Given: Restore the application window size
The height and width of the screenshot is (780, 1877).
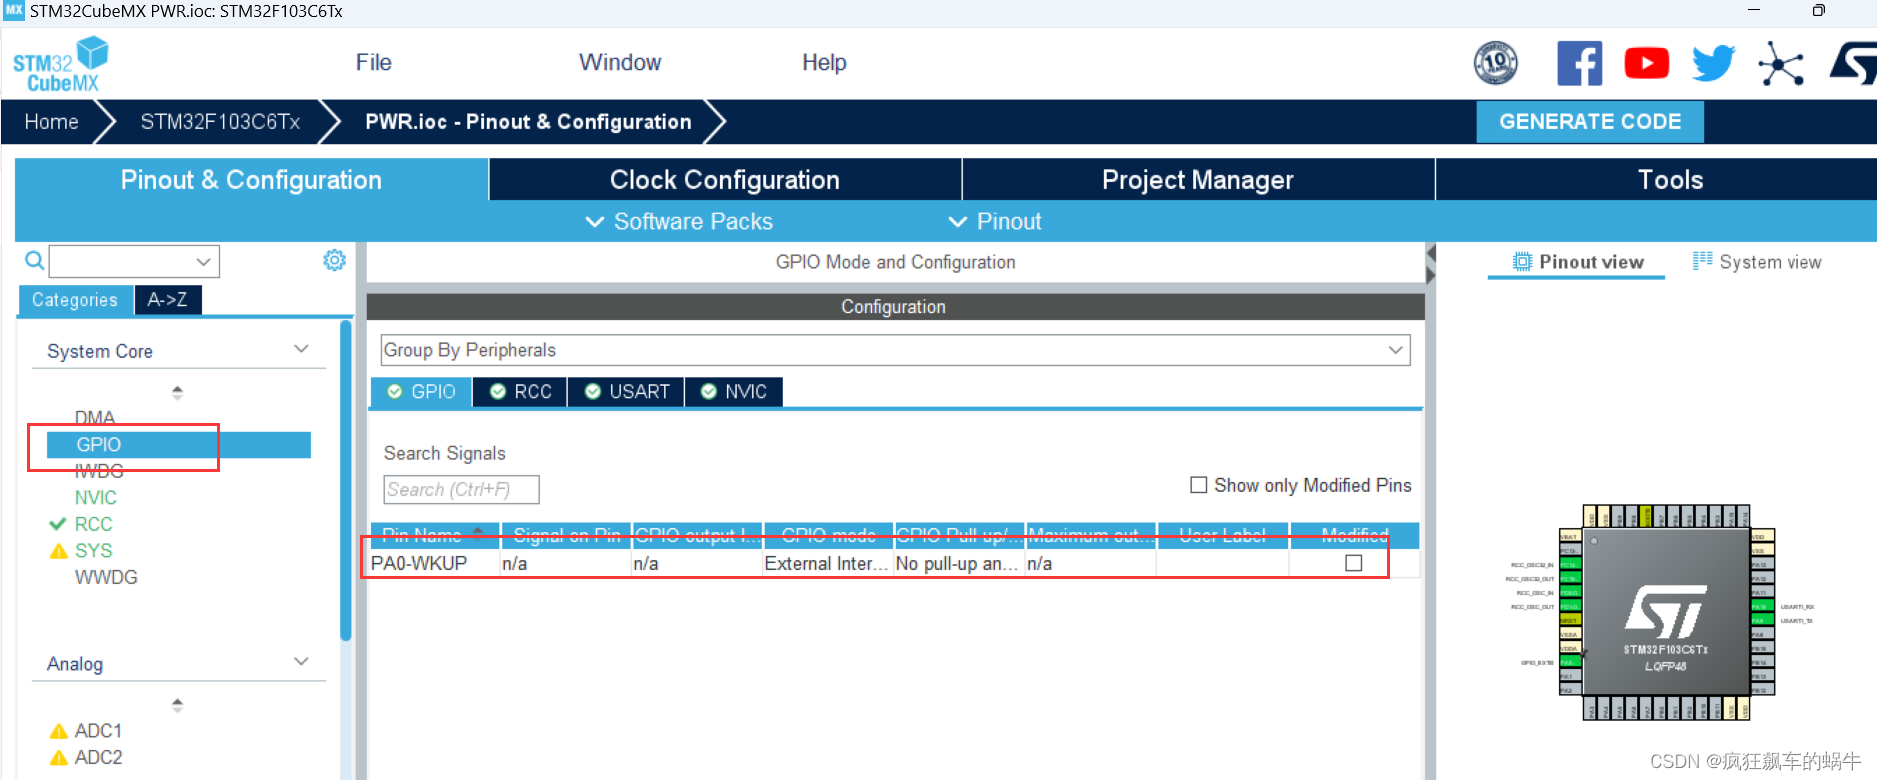Looking at the screenshot, I should coord(1818,11).
